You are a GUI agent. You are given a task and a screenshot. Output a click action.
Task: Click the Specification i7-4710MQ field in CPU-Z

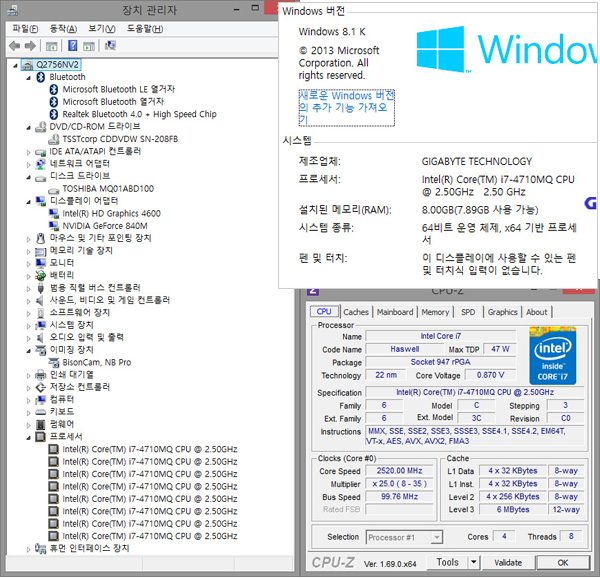474,392
